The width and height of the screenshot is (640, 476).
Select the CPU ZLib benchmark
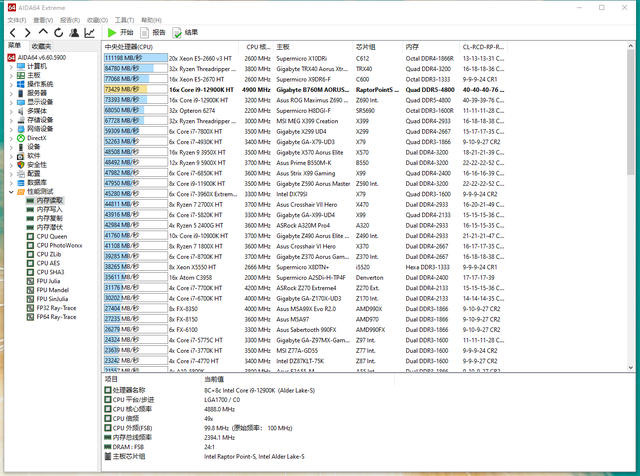49,254
